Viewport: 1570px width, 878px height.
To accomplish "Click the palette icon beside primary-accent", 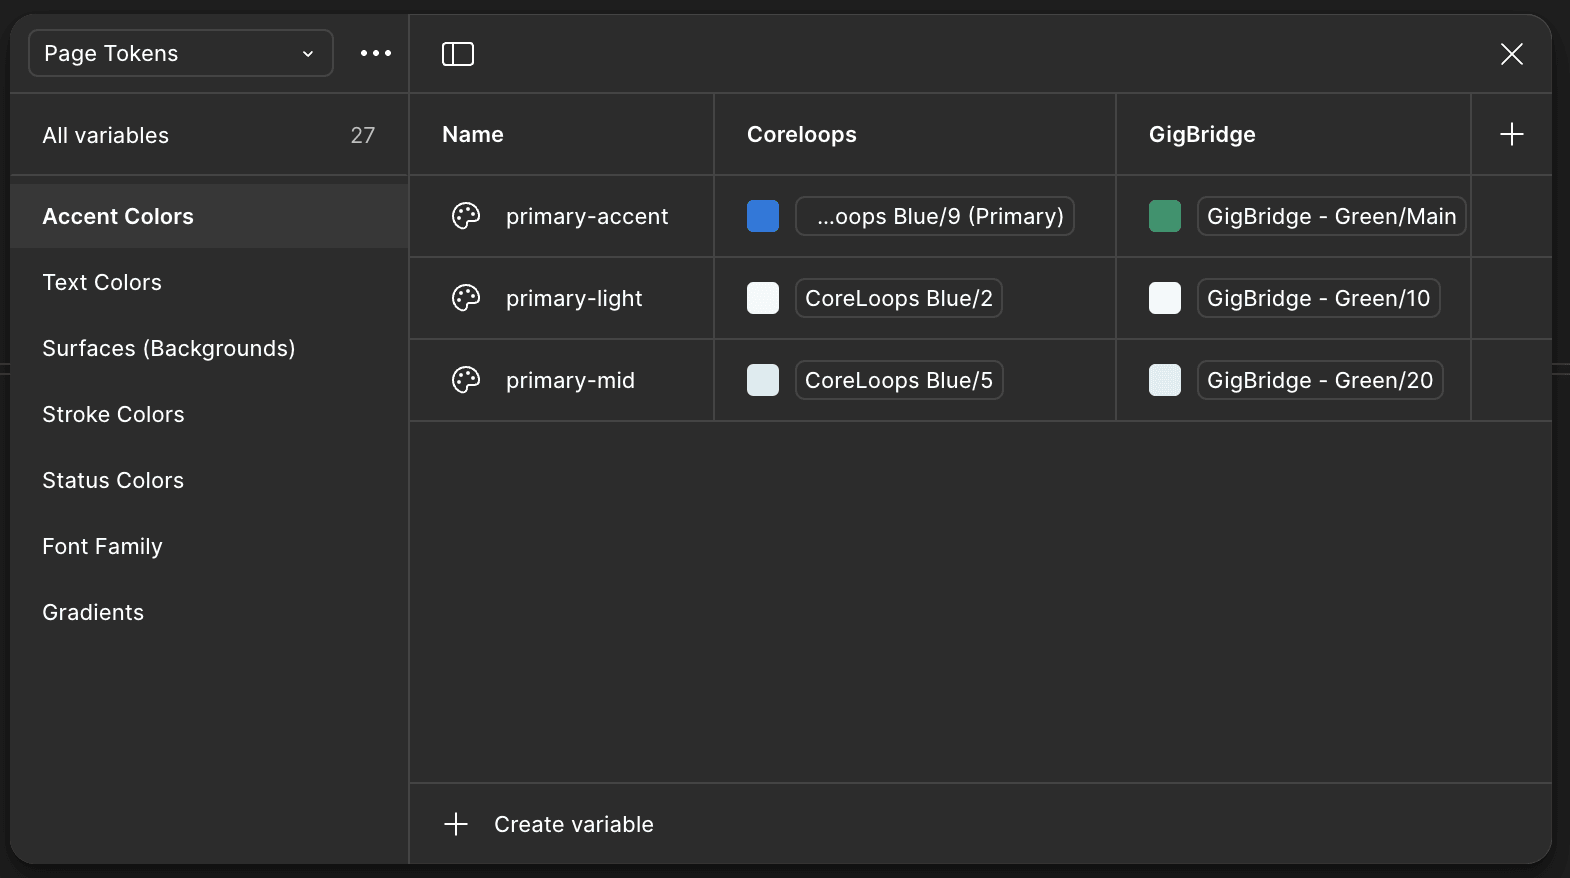I will (466, 216).
